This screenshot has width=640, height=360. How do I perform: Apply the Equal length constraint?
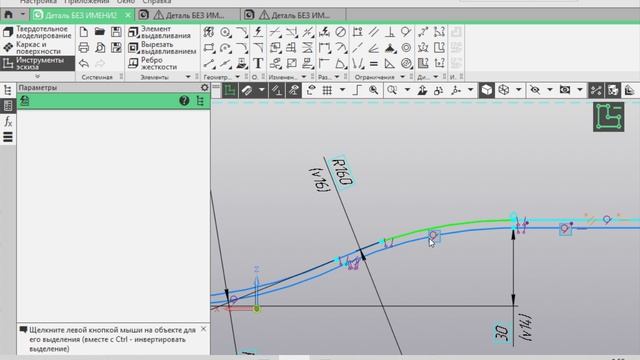click(373, 63)
